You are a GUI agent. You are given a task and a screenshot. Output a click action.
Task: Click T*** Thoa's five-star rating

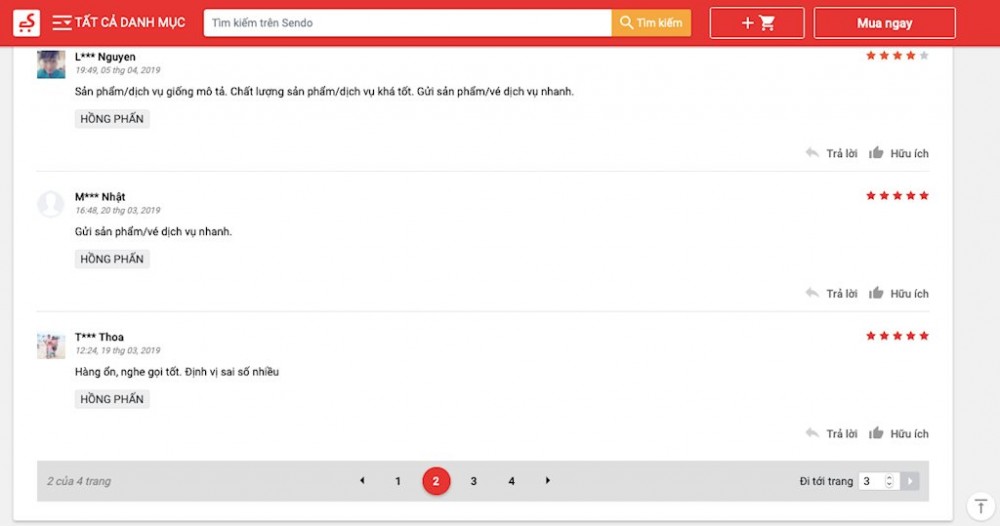click(897, 336)
